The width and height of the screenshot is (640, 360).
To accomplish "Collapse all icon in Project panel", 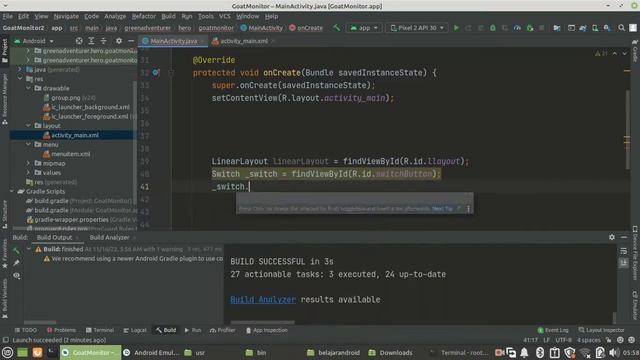I will [x=104, y=41].
